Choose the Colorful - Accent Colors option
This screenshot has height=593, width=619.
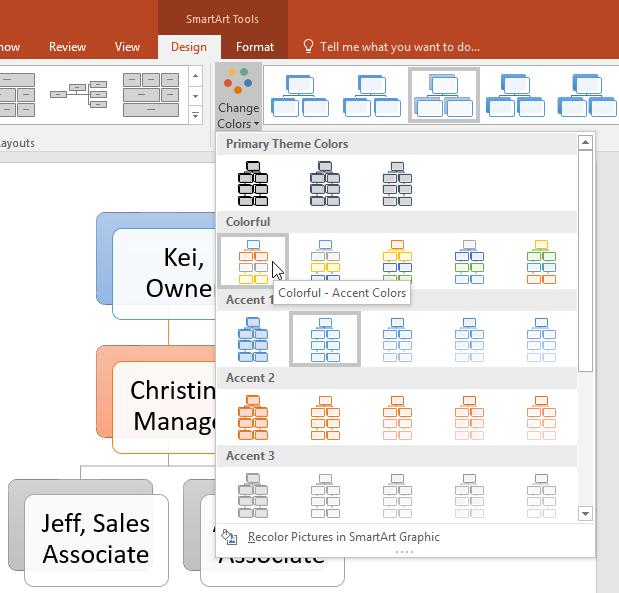pyautogui.click(x=253, y=261)
